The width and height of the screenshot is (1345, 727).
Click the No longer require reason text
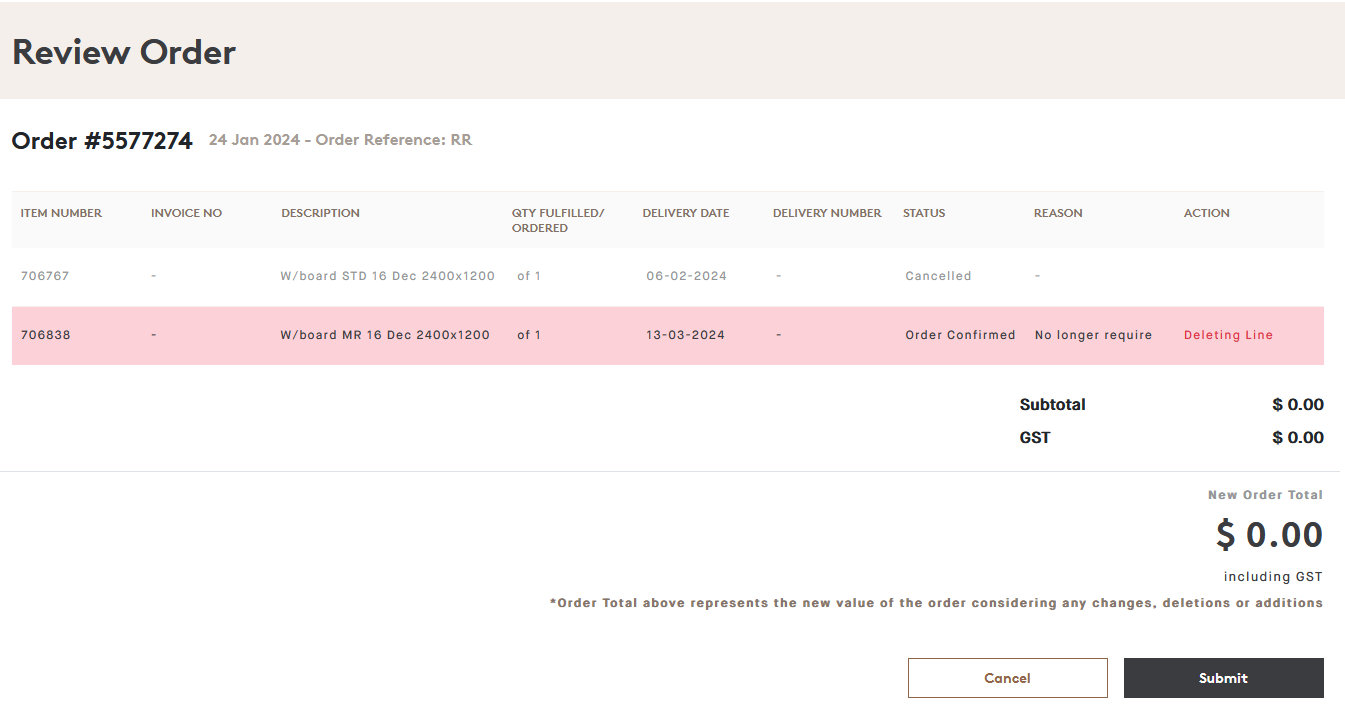[1093, 335]
